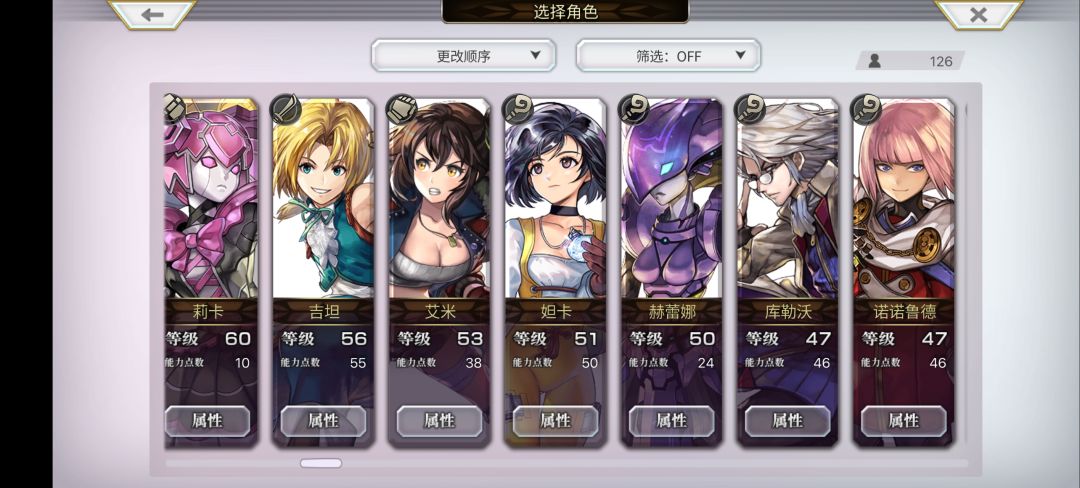Open 属性 for character 诺诺鲁德
The height and width of the screenshot is (488, 1080).
(x=904, y=421)
